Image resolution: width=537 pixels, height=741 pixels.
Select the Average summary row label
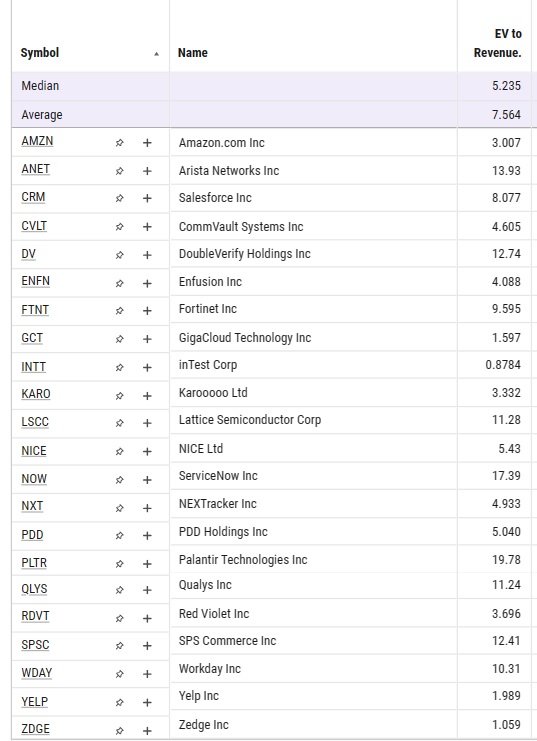pyautogui.click(x=42, y=115)
